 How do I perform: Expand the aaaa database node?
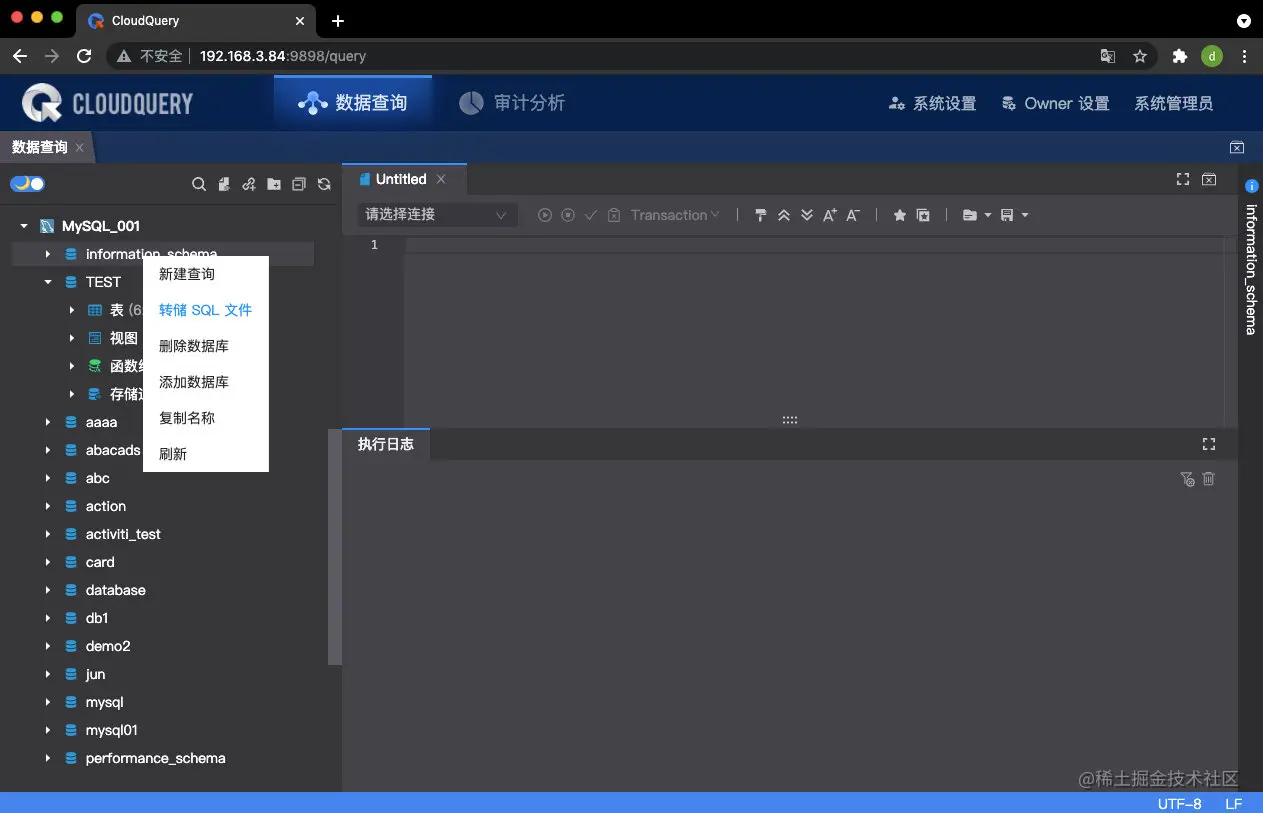[48, 422]
